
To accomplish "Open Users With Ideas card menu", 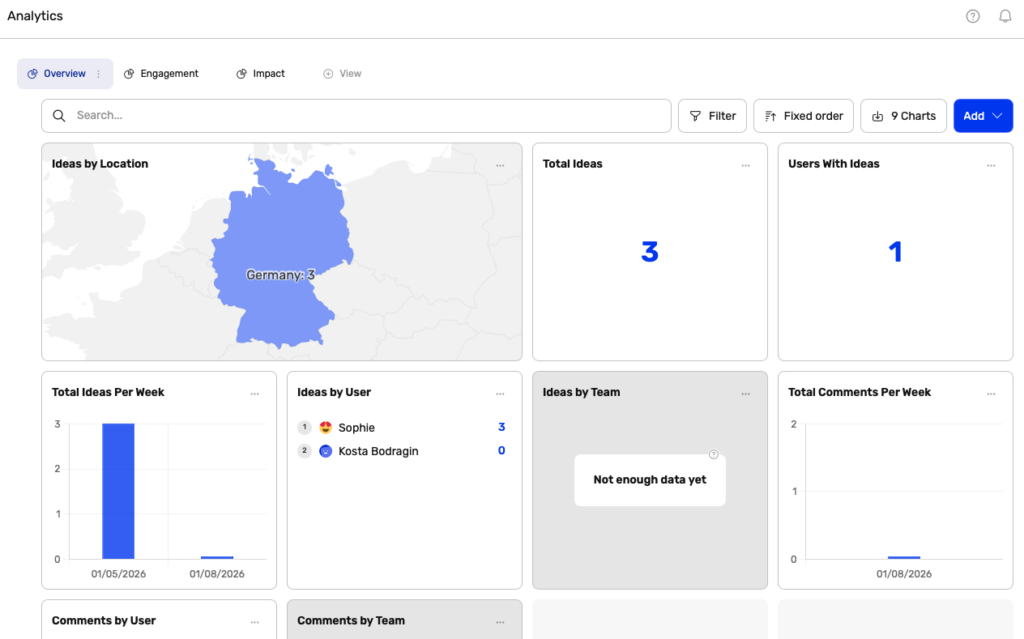I will [991, 165].
